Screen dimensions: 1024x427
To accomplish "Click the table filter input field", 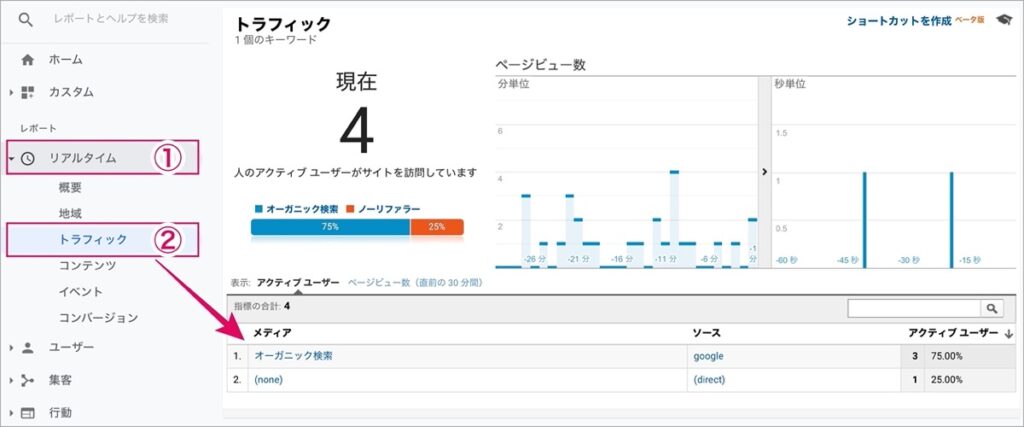I will tap(914, 308).
